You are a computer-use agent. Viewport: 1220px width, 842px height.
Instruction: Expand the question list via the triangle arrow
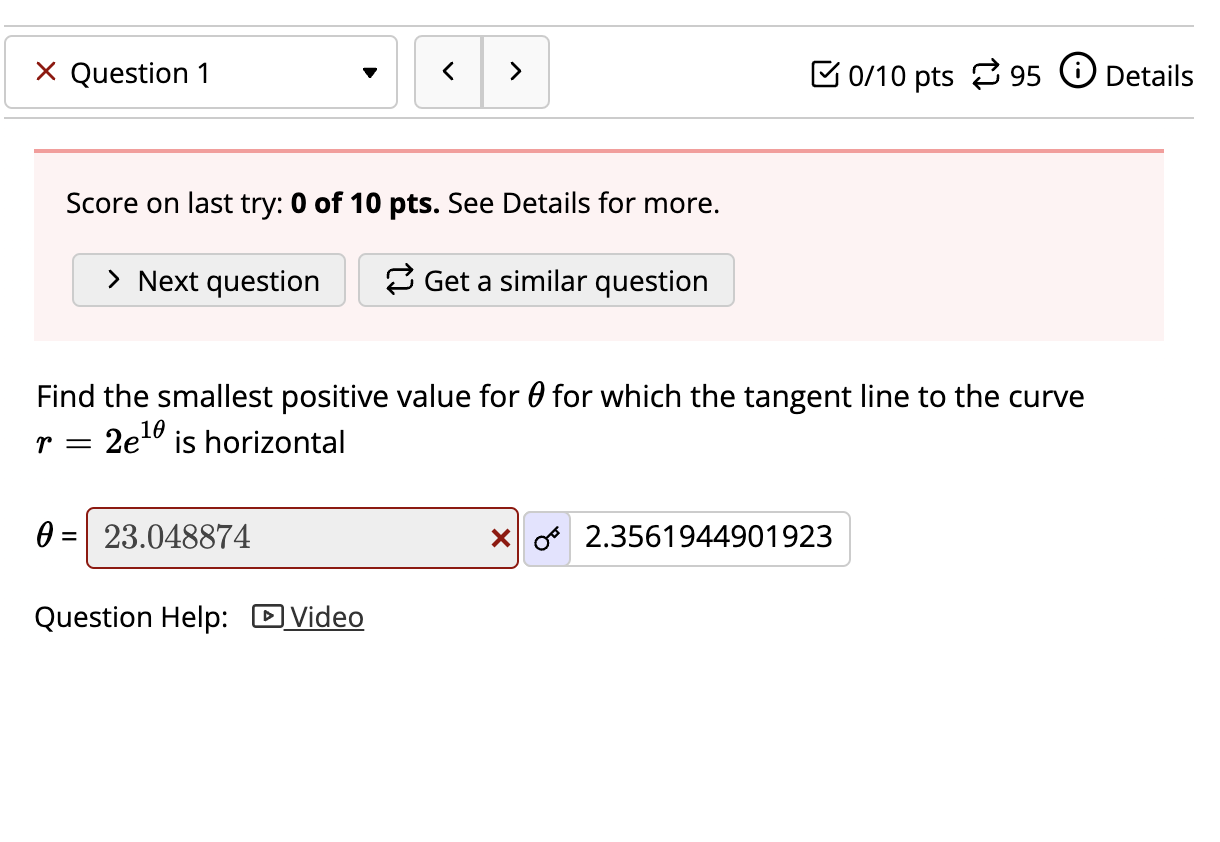pos(369,71)
